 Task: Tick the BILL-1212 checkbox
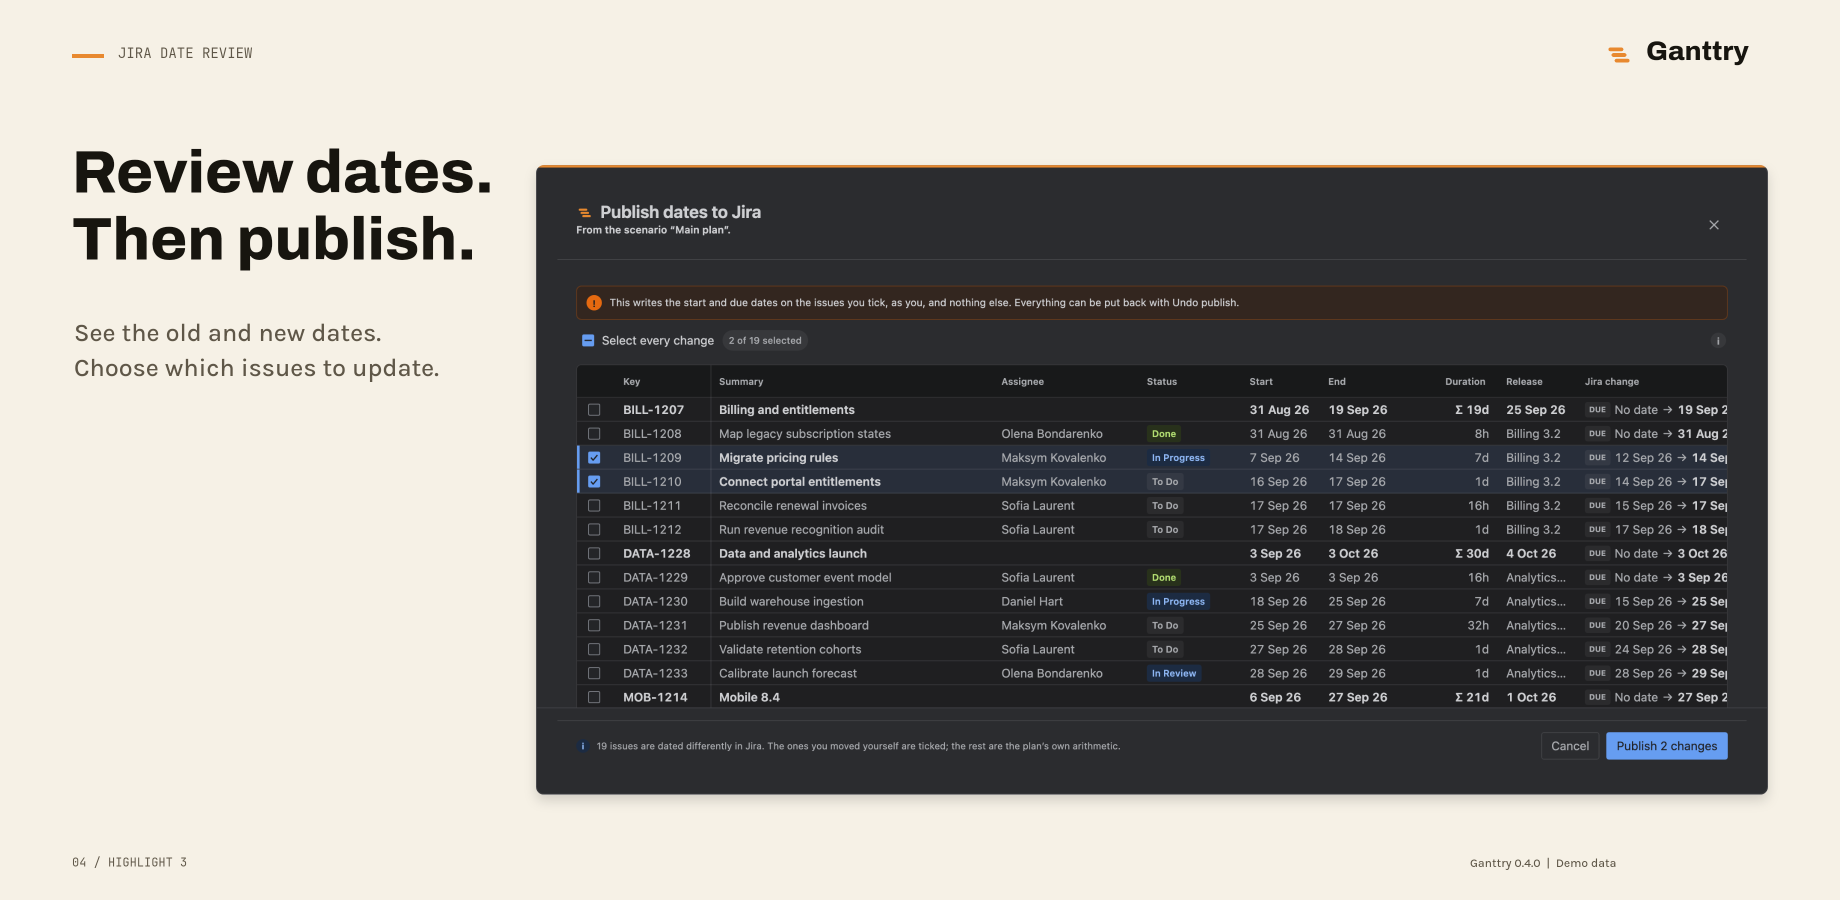click(x=594, y=530)
